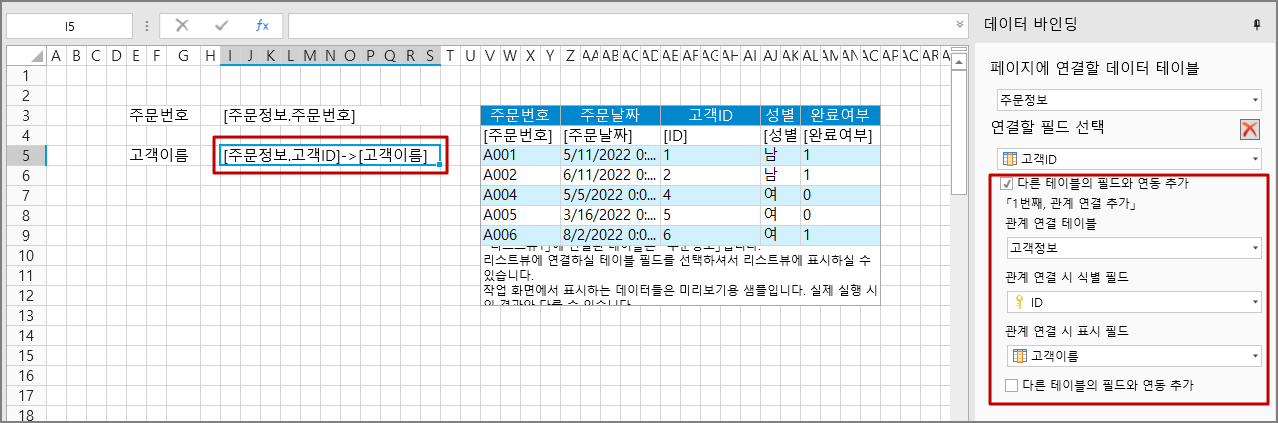Expand the formula bar with the chevron
Image resolution: width=1278 pixels, height=423 pixels.
pyautogui.click(x=960, y=25)
